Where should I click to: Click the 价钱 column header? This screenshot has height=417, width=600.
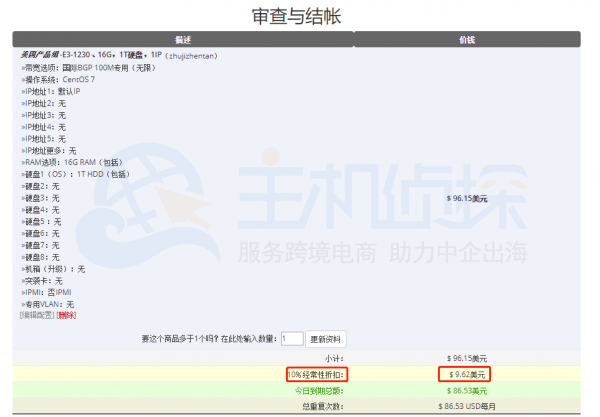click(467, 40)
